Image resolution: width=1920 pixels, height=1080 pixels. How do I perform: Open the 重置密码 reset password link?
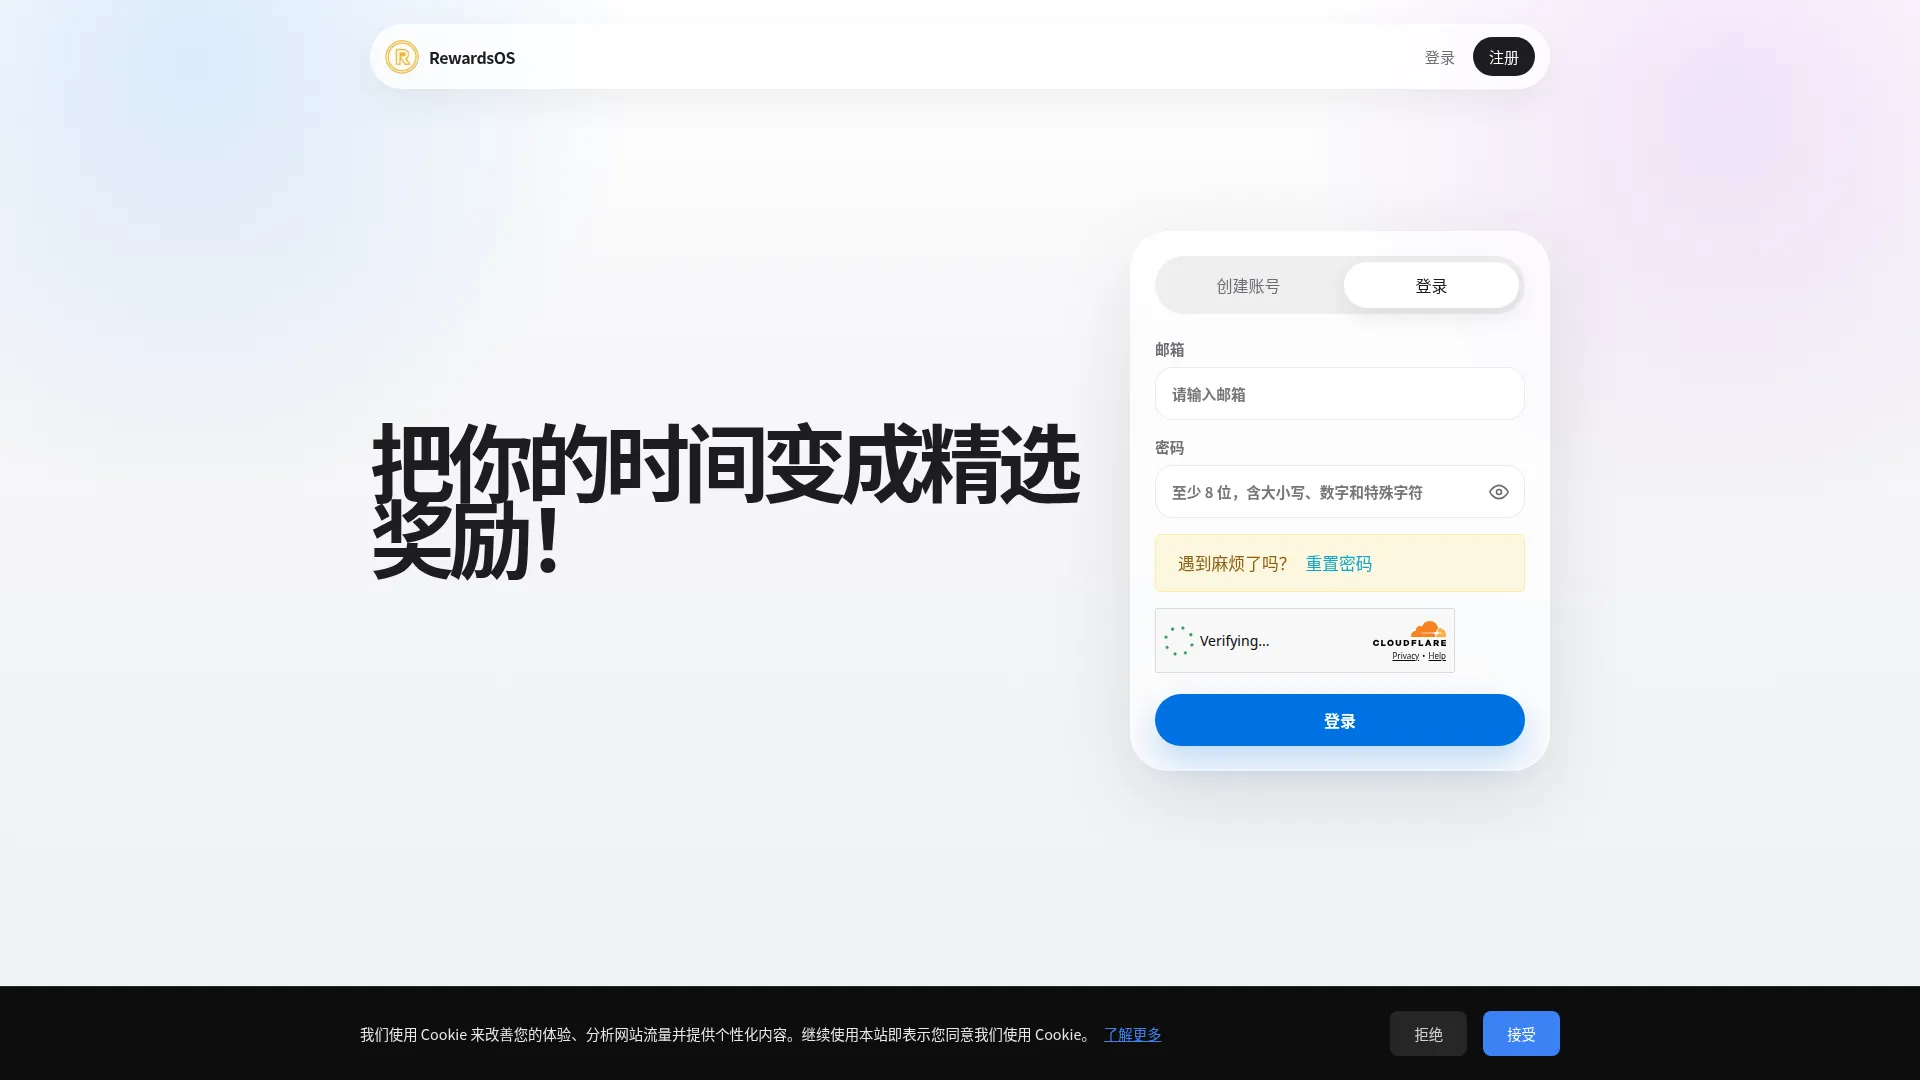(1338, 564)
